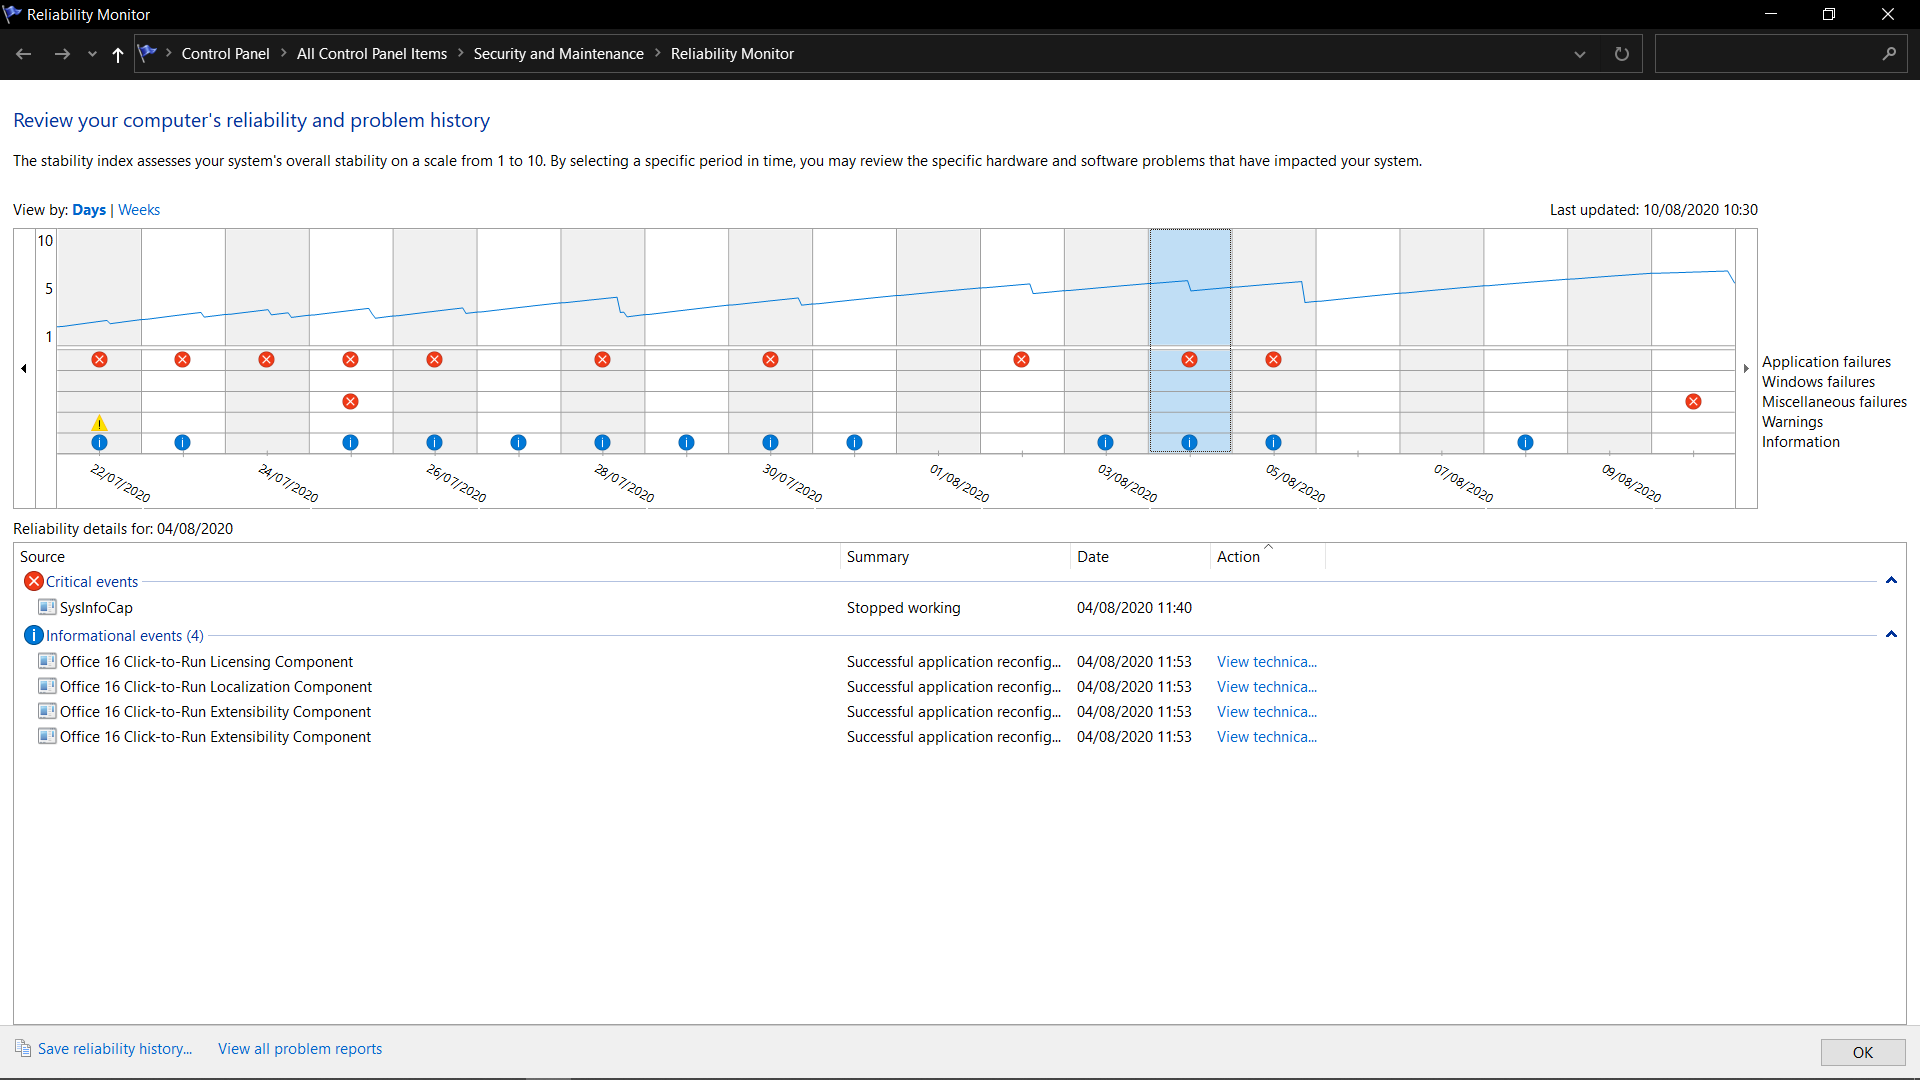Select the 01/08/2020 column in the chart
Image resolution: width=1920 pixels, height=1080 pixels.
[x=938, y=340]
